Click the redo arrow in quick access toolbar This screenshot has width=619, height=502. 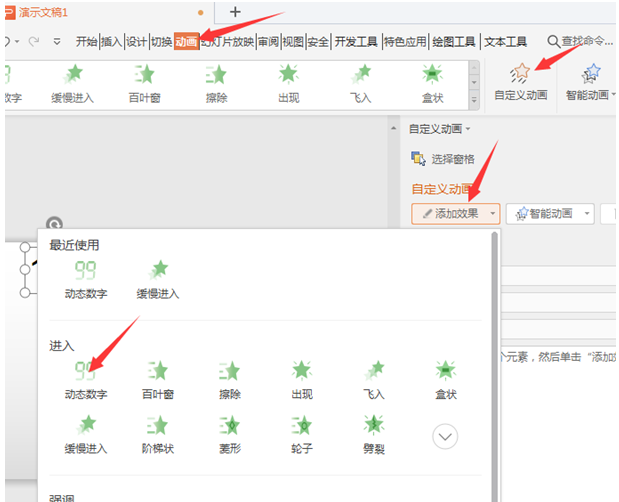click(34, 41)
